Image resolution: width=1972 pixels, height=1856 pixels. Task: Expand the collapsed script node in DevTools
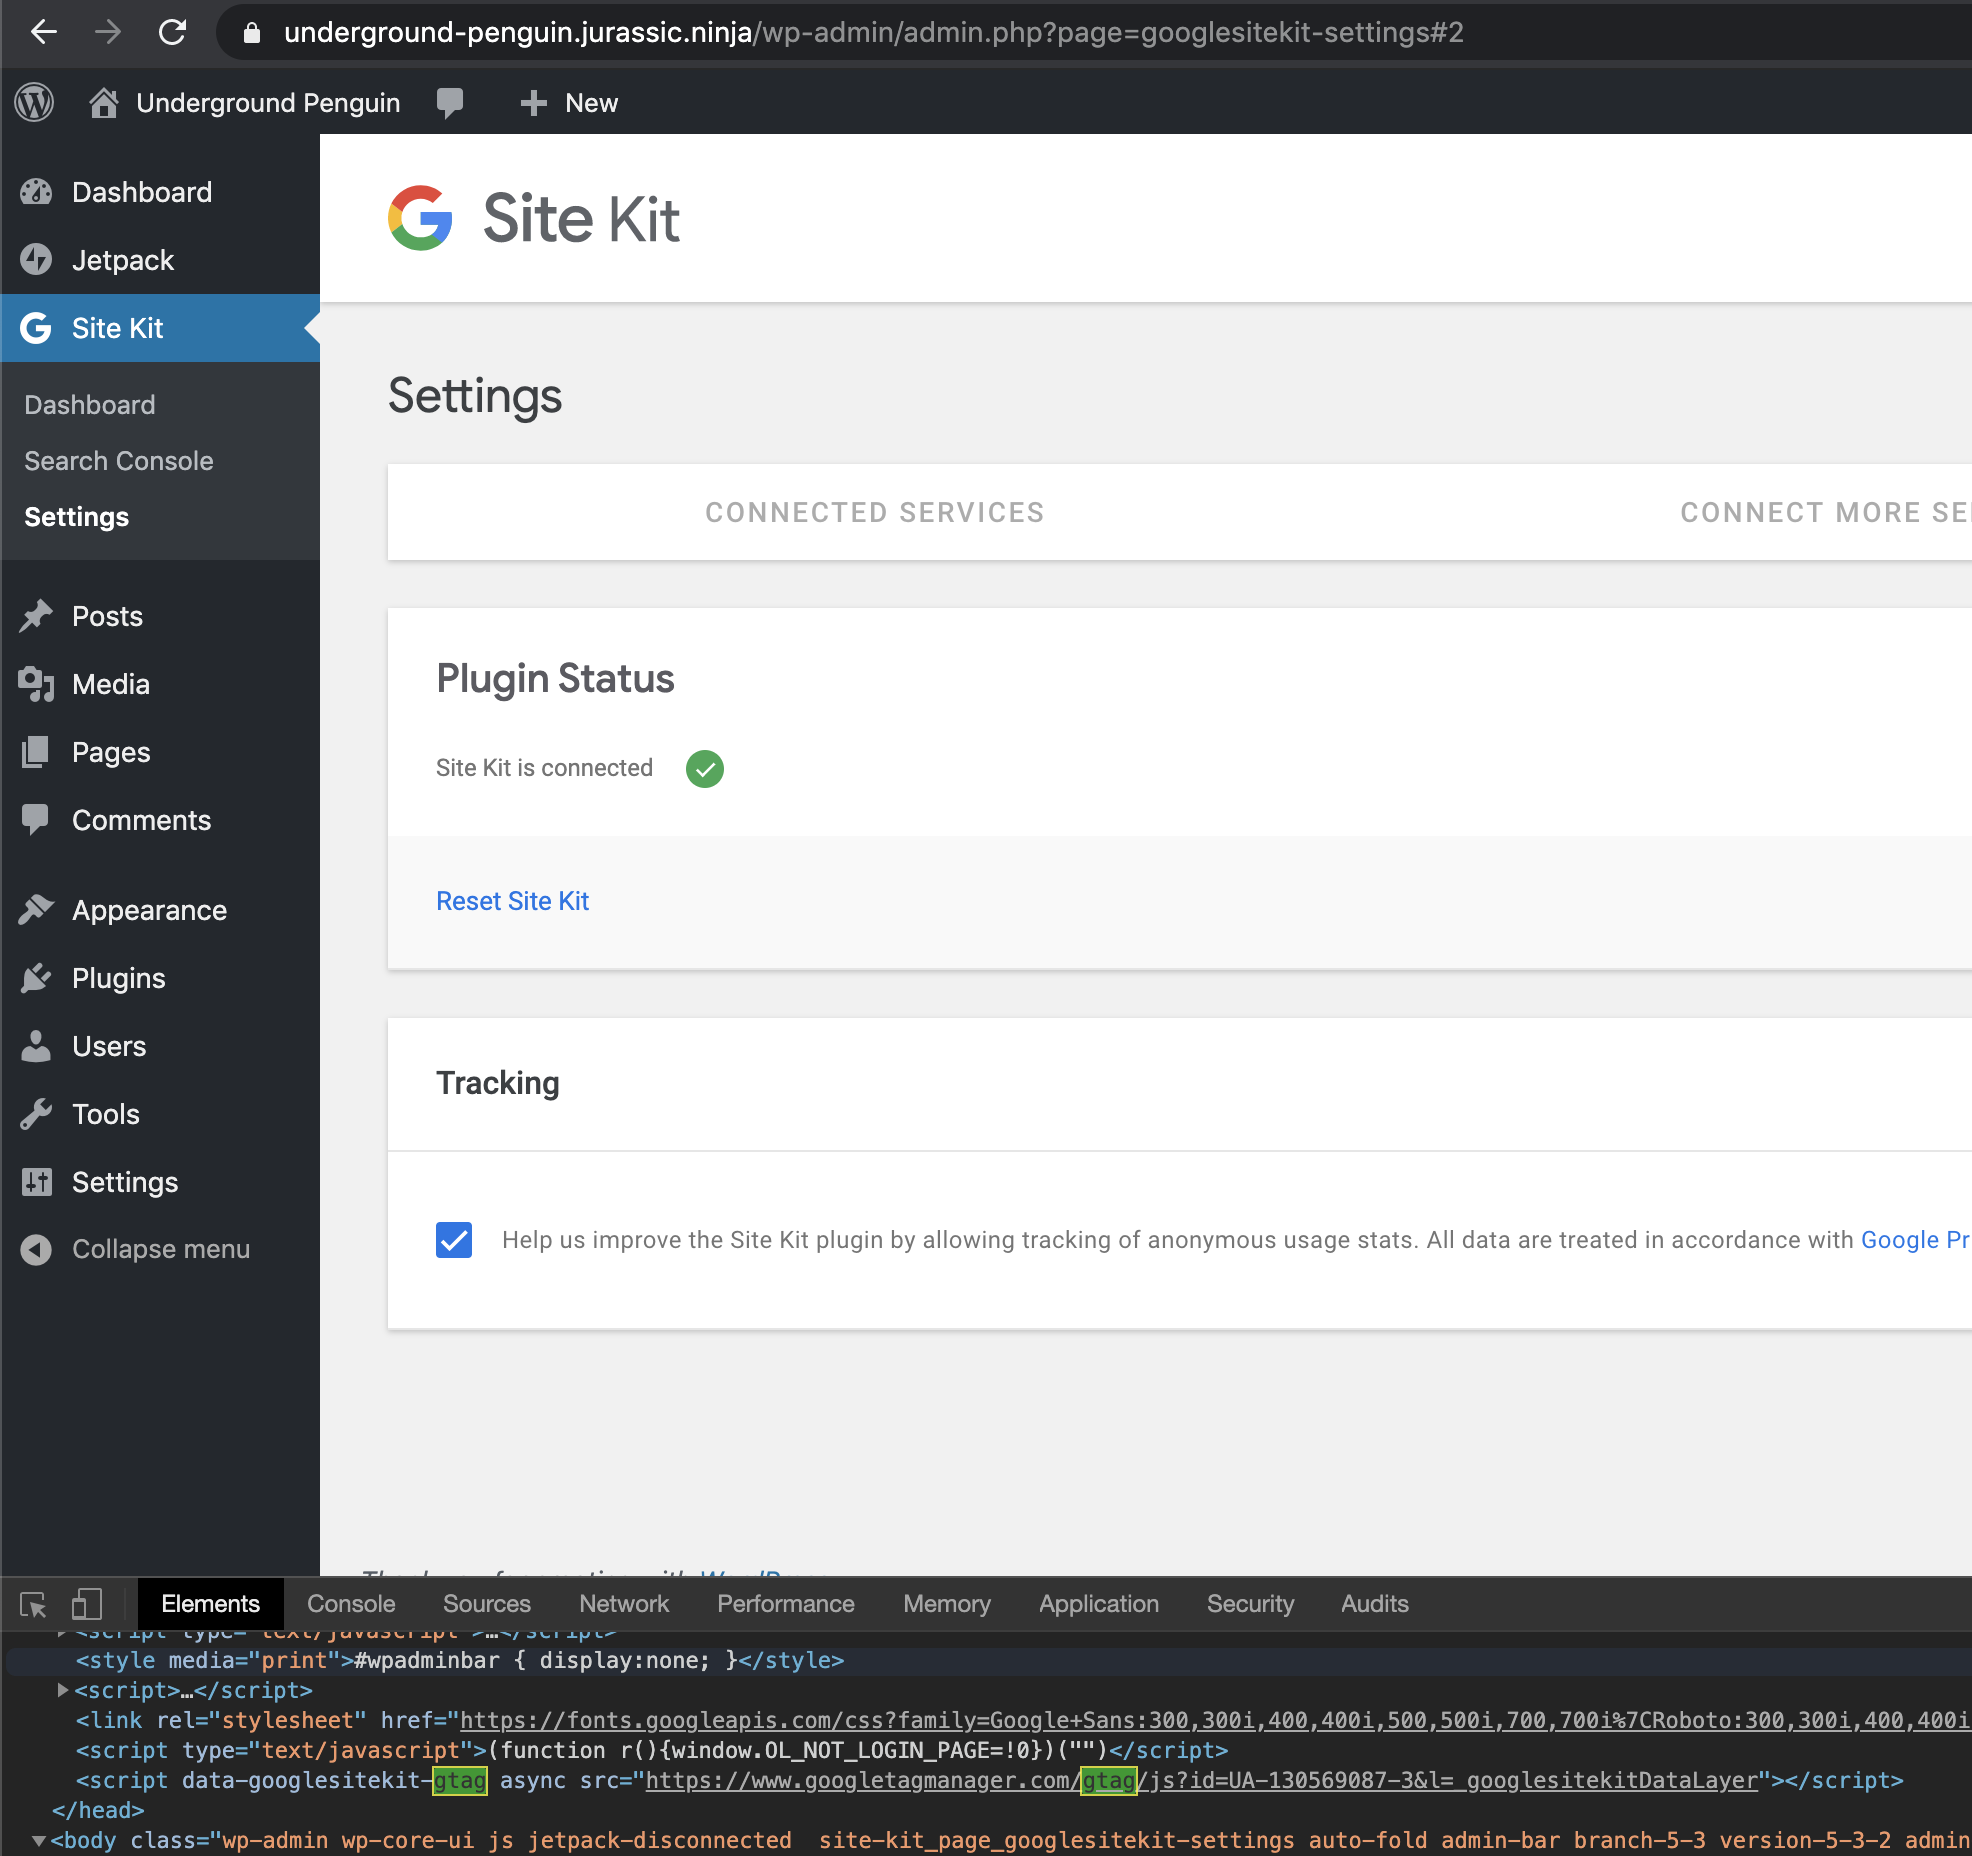tap(62, 1690)
